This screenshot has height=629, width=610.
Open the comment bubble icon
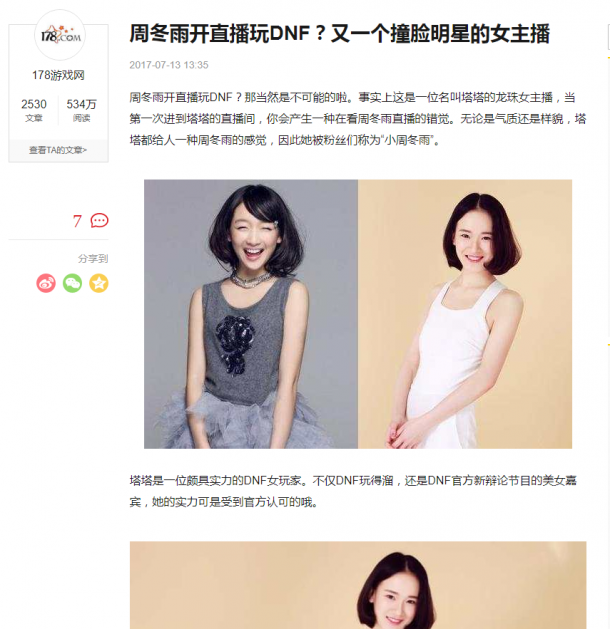coord(99,221)
